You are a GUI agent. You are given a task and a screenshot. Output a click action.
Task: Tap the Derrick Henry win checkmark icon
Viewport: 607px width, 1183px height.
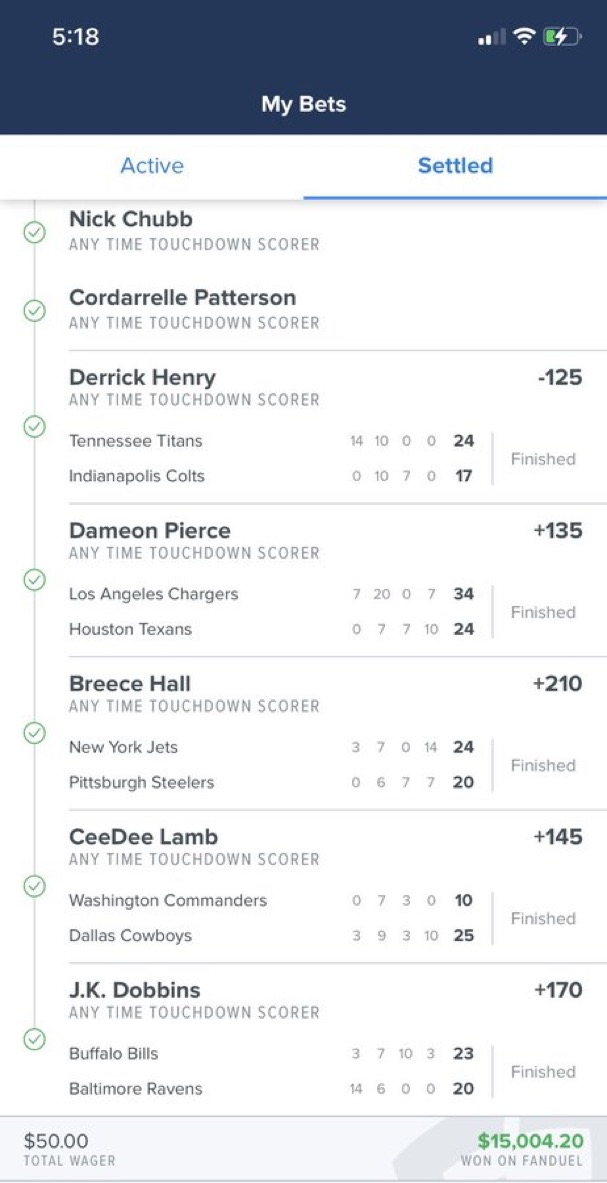(34, 427)
